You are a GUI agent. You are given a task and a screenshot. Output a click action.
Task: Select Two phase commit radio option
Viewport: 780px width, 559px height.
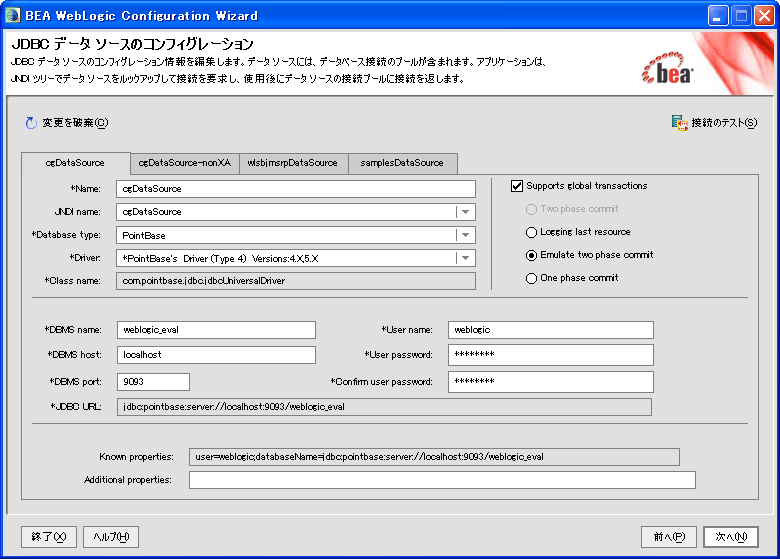click(531, 209)
